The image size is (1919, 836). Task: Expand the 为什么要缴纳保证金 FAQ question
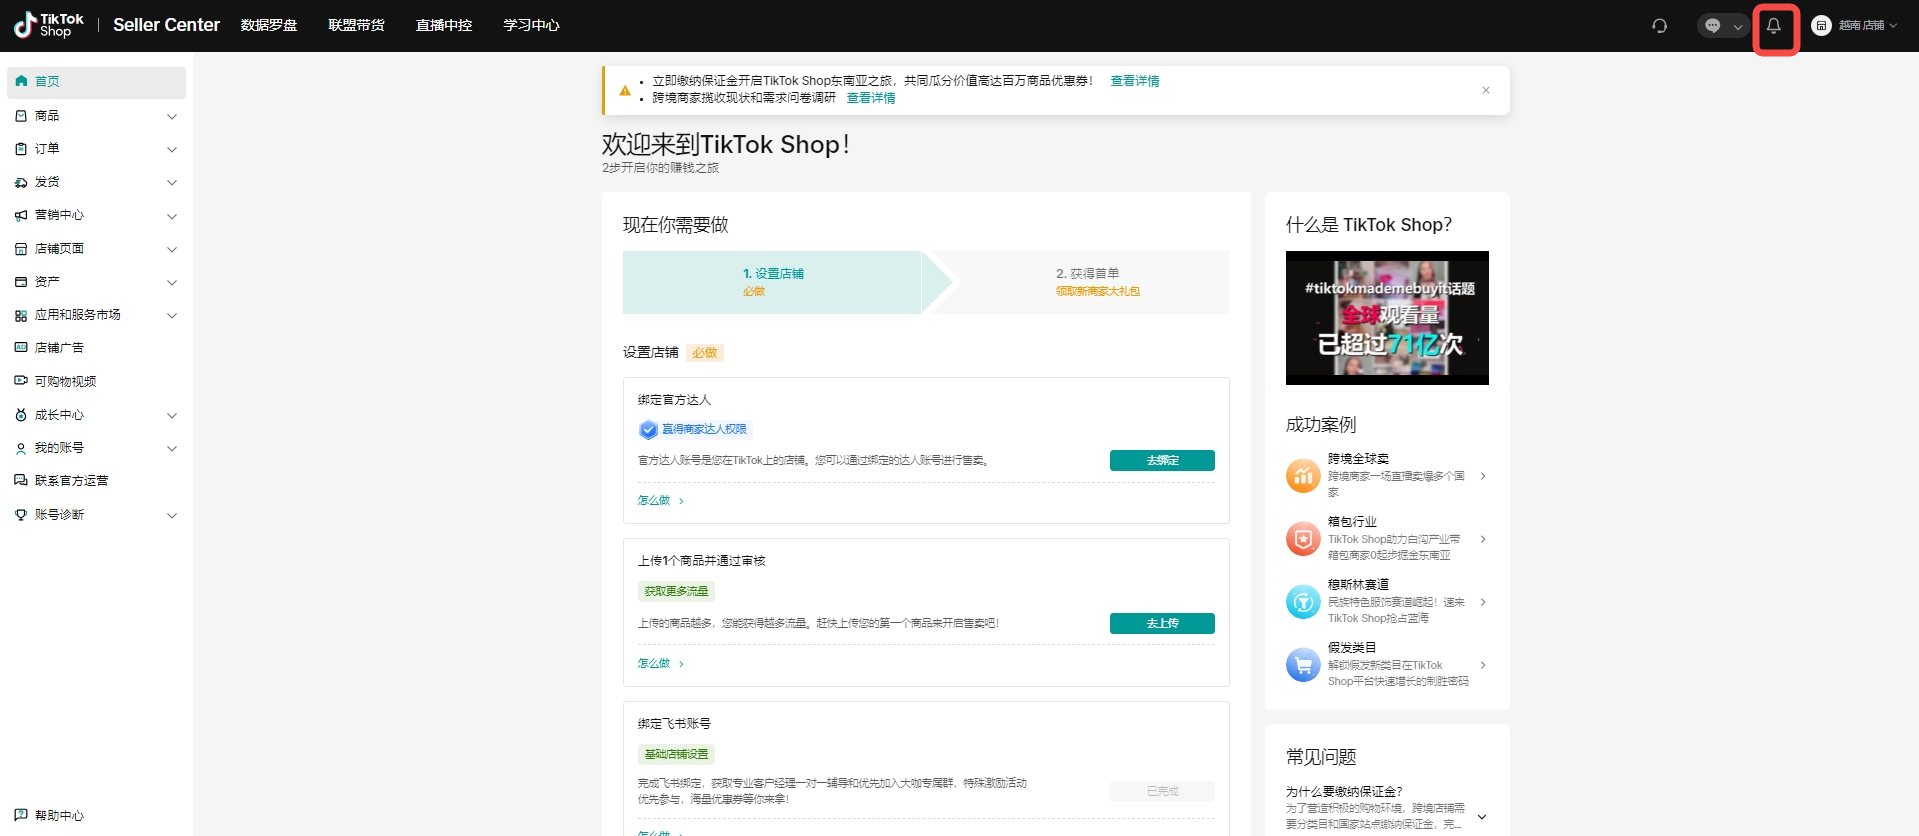point(1481,816)
